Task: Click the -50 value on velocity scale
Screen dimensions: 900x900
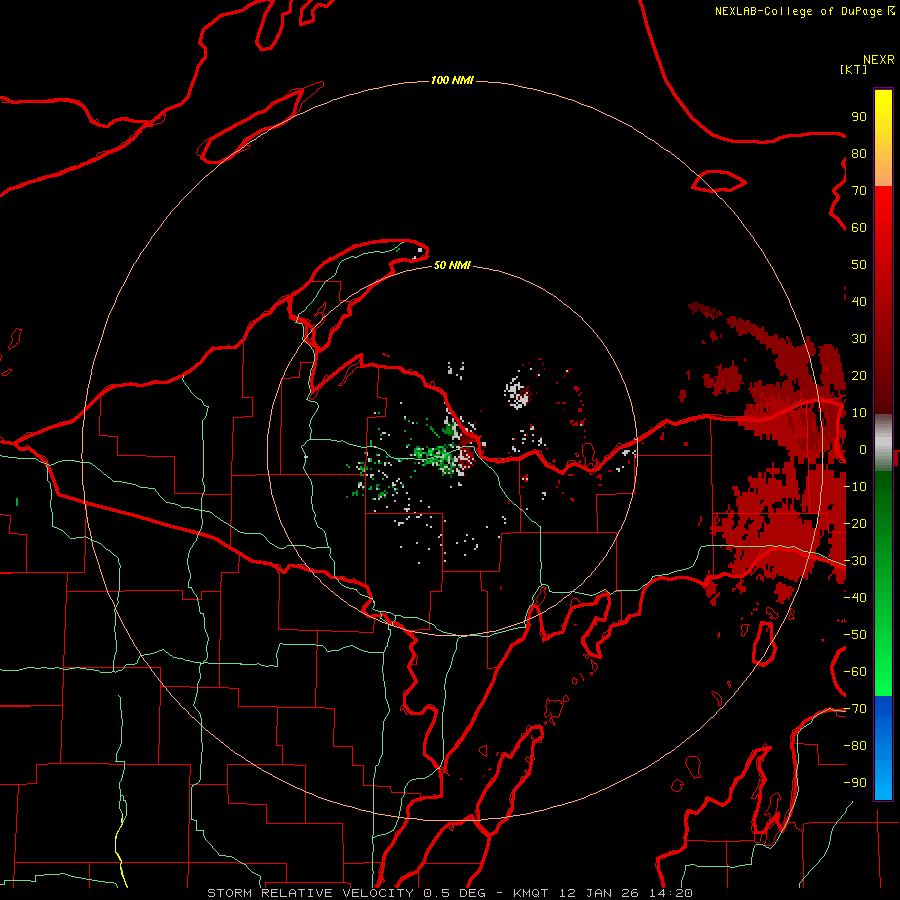Action: click(x=855, y=635)
